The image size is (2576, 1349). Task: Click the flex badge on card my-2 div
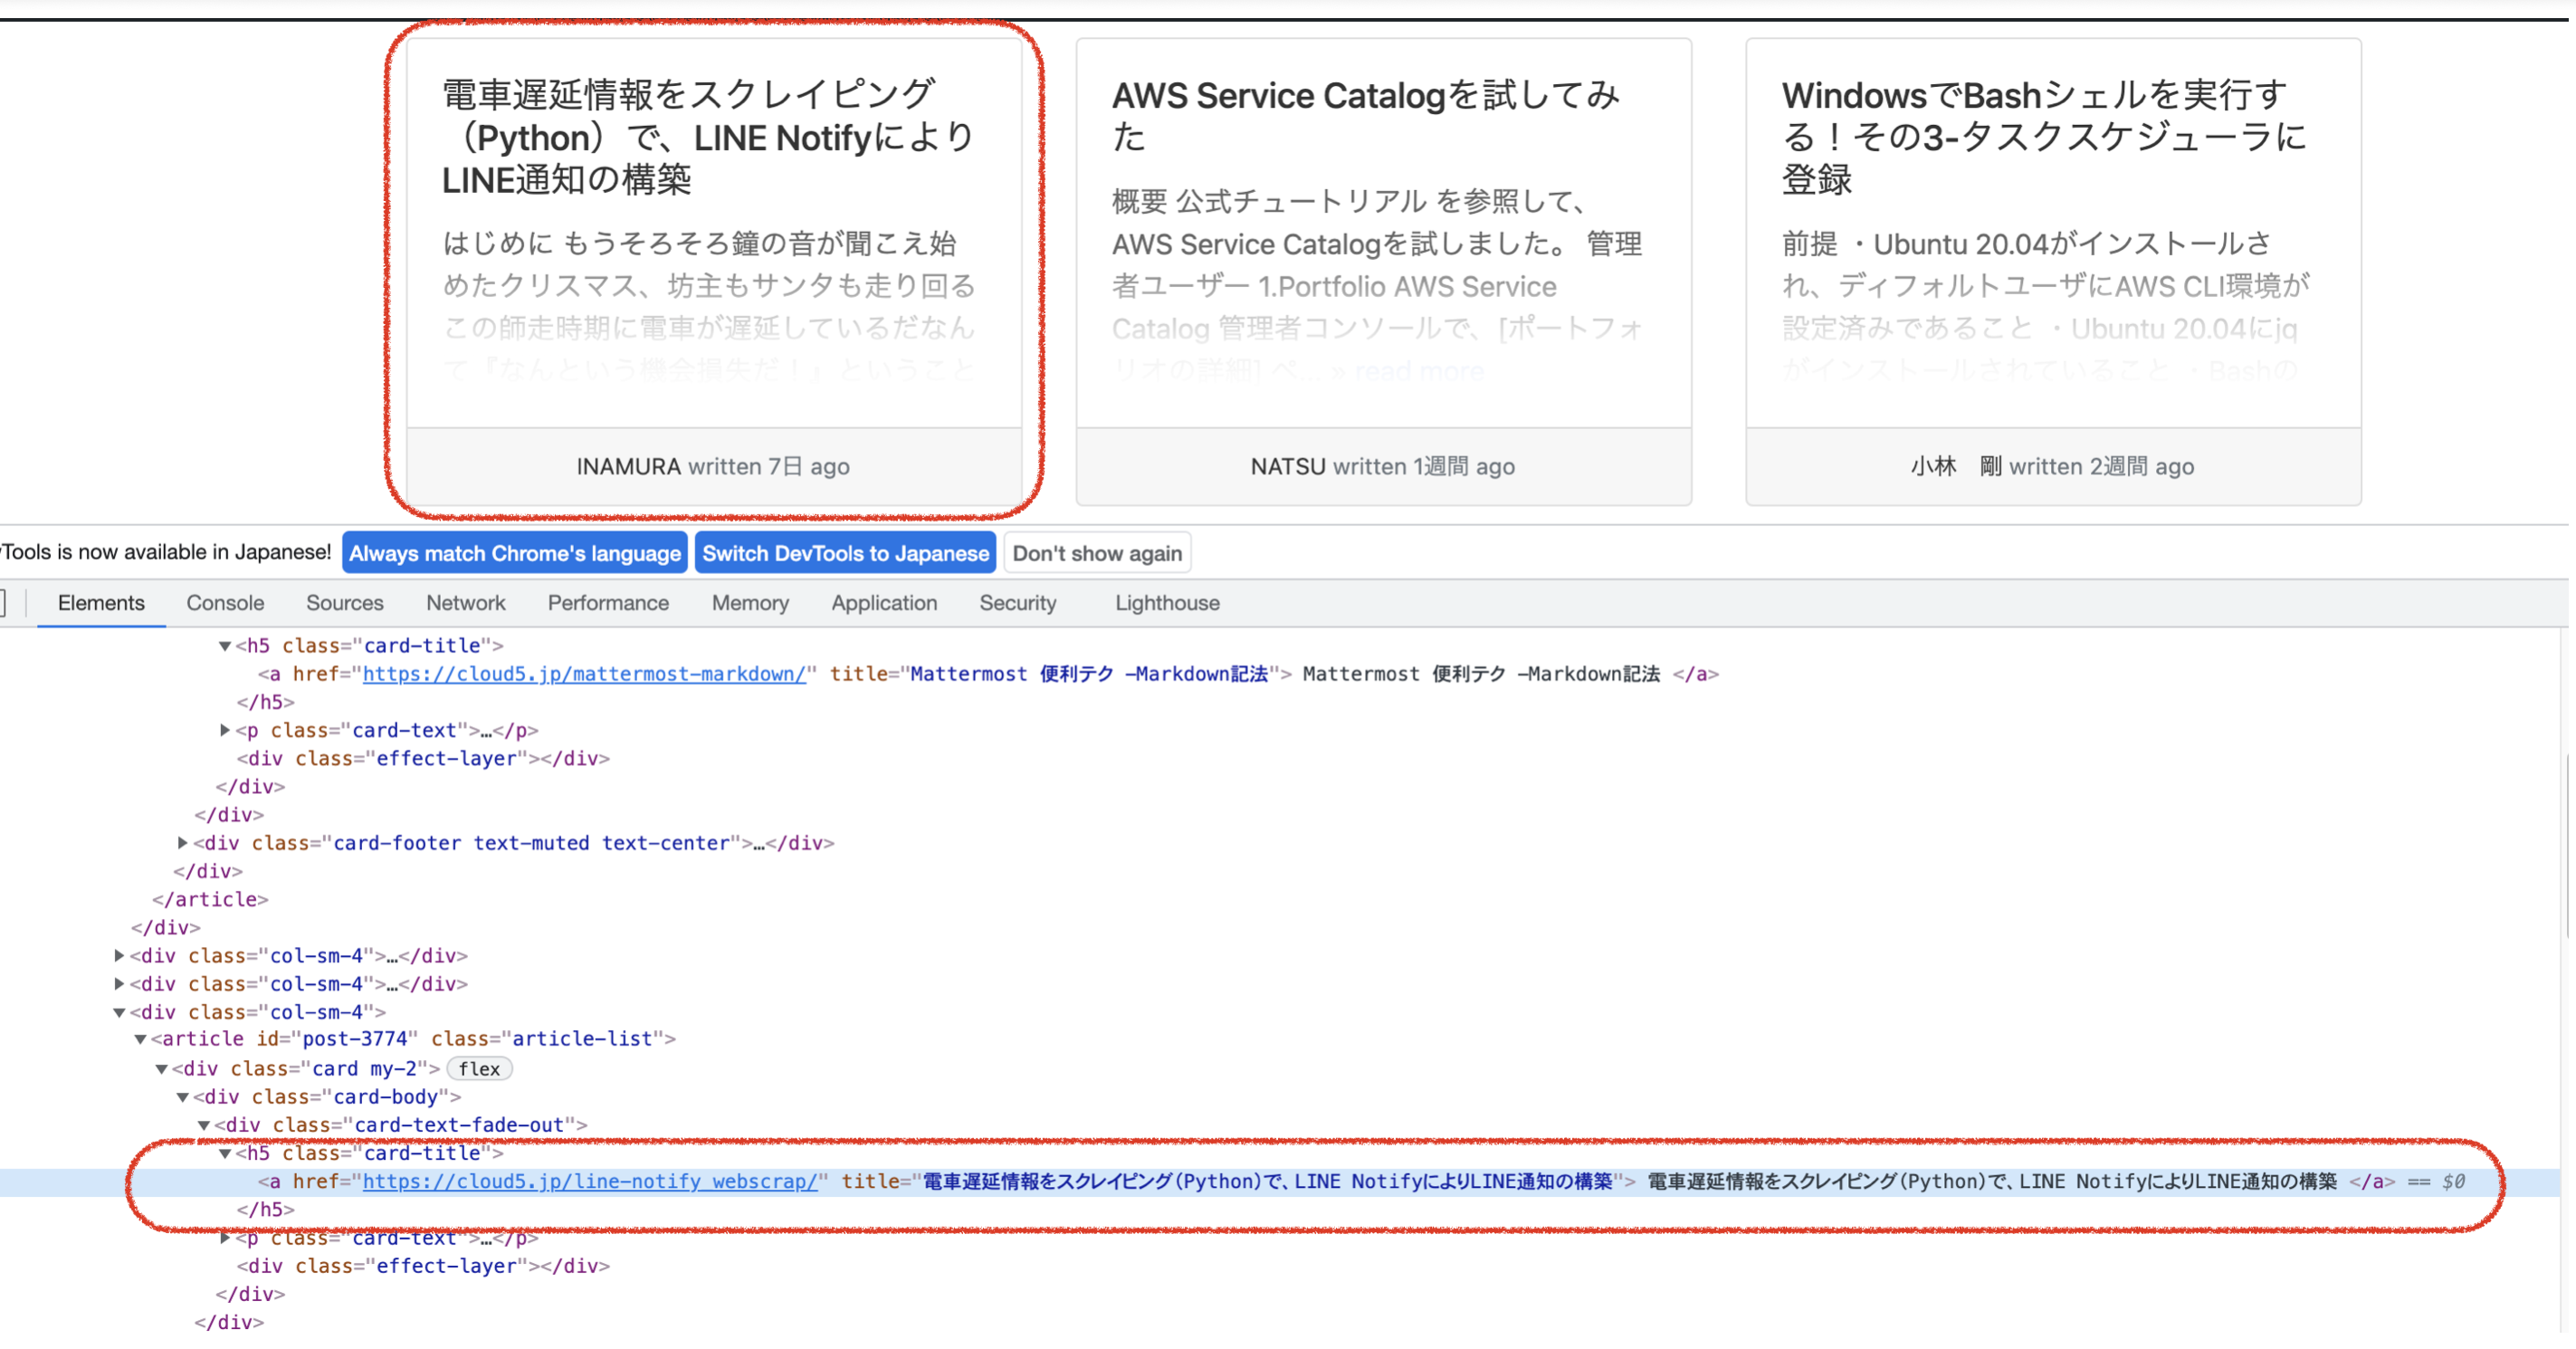(x=480, y=1068)
